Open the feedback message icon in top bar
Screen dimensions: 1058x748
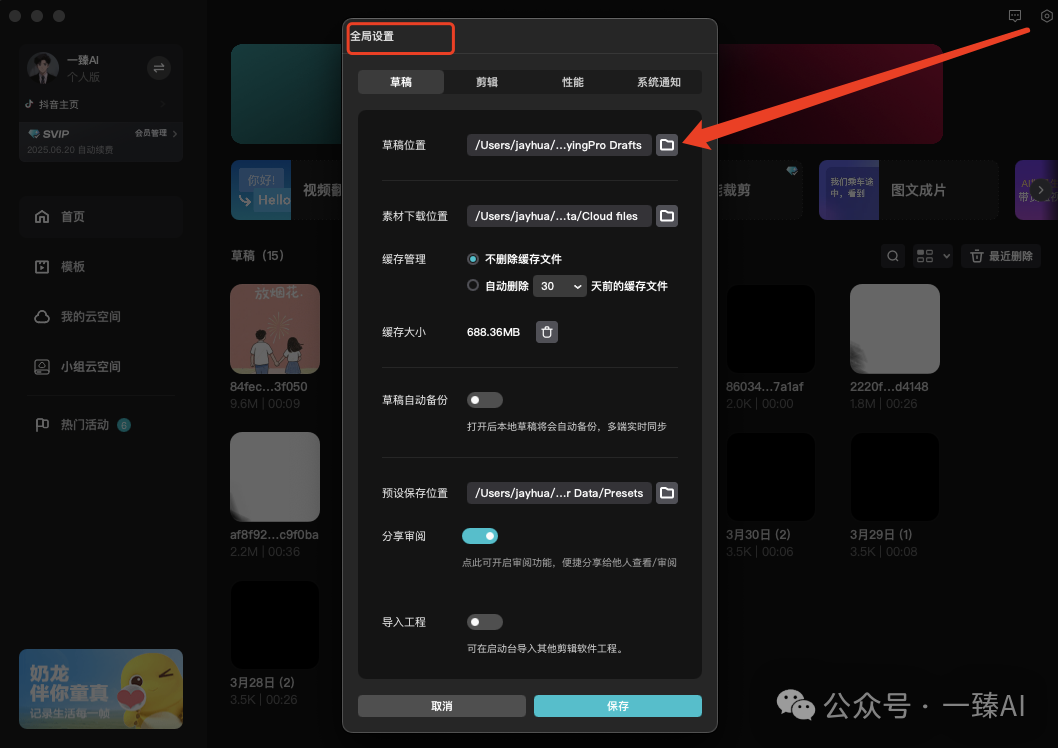(x=1014, y=16)
